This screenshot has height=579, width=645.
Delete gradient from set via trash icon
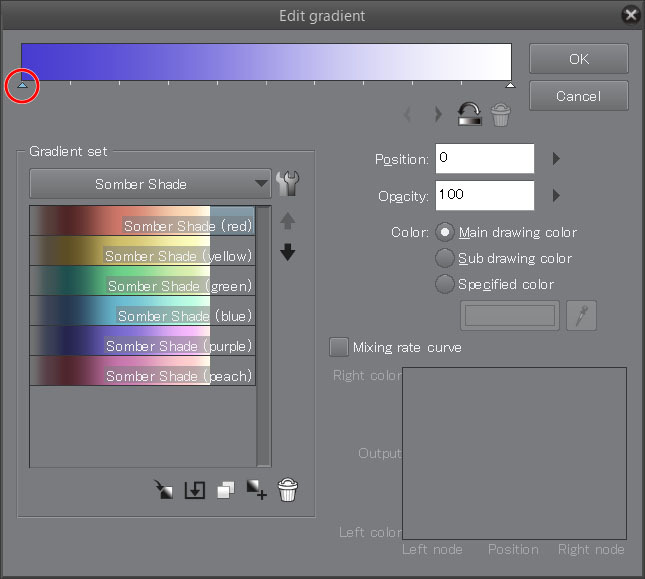point(288,490)
